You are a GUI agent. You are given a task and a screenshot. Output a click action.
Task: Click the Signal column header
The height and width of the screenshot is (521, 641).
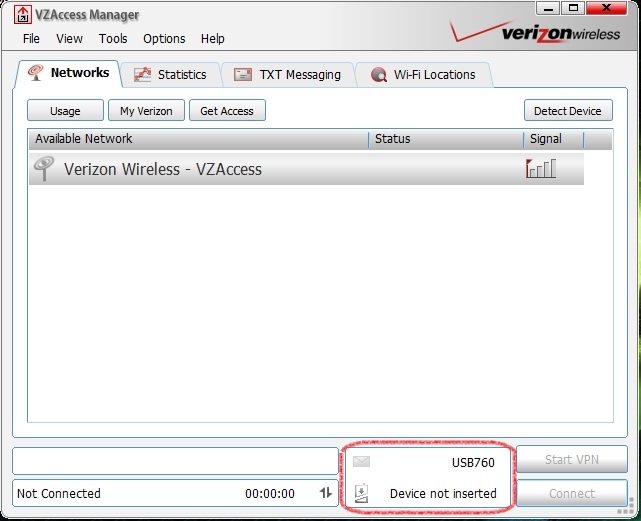click(x=554, y=139)
